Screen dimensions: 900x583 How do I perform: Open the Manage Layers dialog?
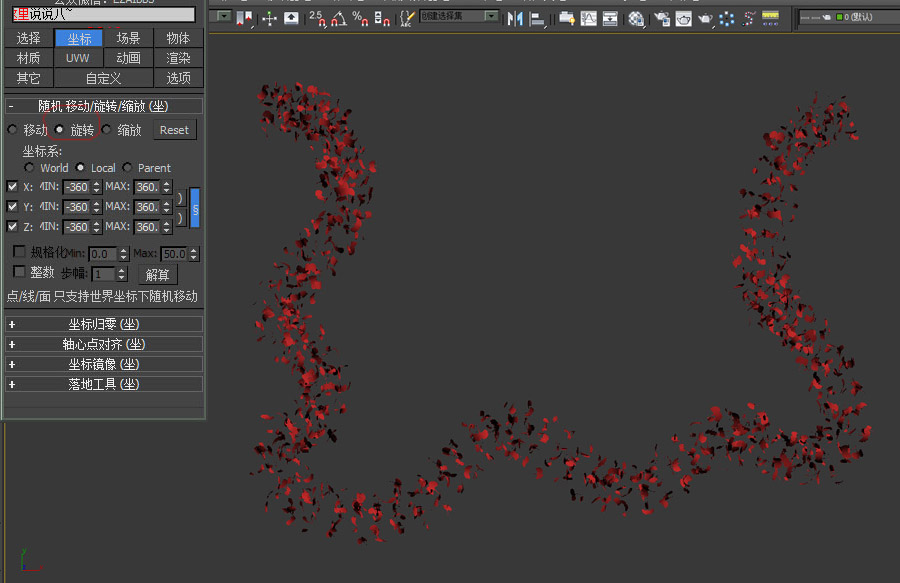[x=567, y=18]
